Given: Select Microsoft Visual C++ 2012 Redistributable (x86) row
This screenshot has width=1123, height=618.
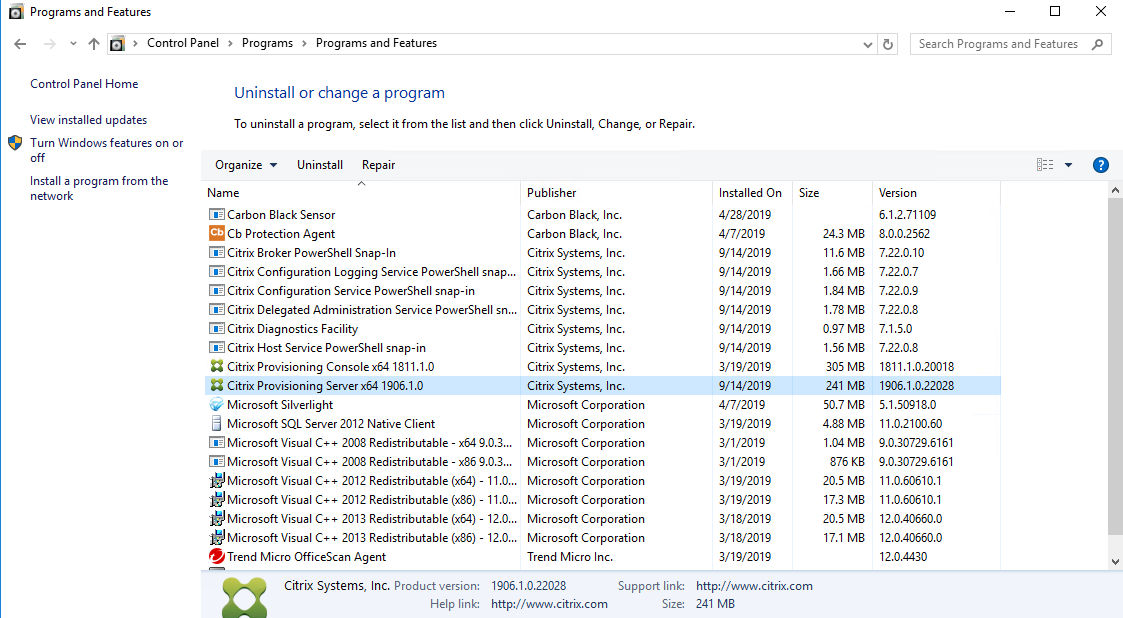Looking at the screenshot, I should tap(602, 499).
